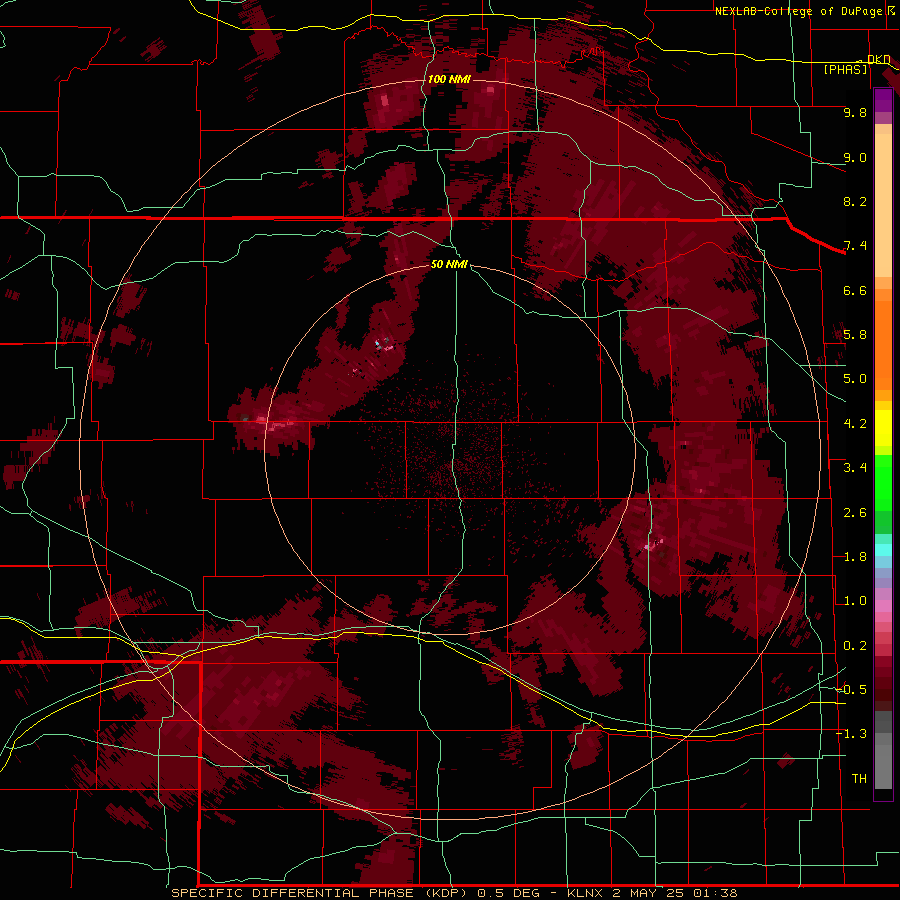
Task: Pick the yellow color bar segment
Action: pos(883,428)
